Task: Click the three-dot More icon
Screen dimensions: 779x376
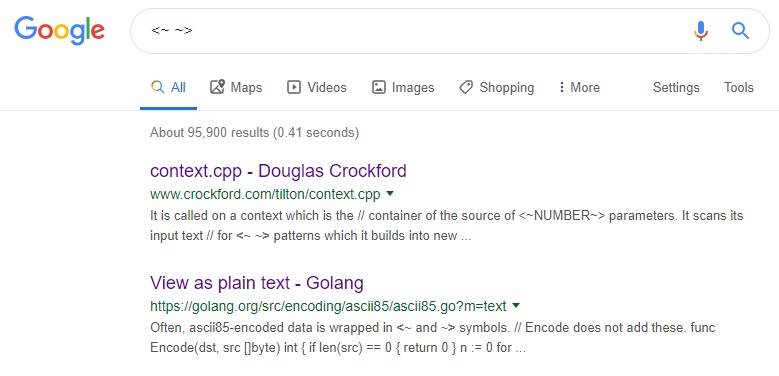Action: coord(561,87)
